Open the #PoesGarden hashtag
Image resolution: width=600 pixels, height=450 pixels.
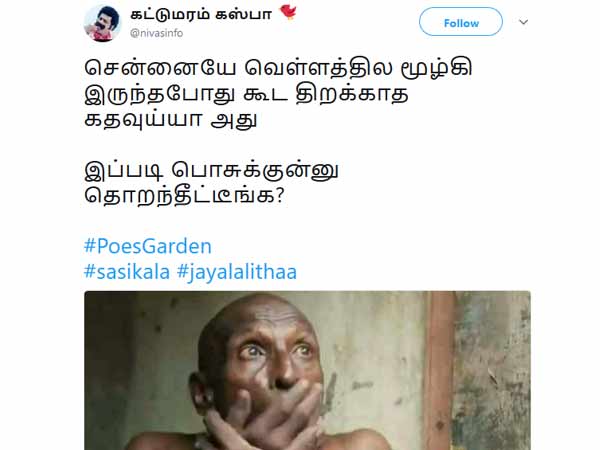pos(148,246)
